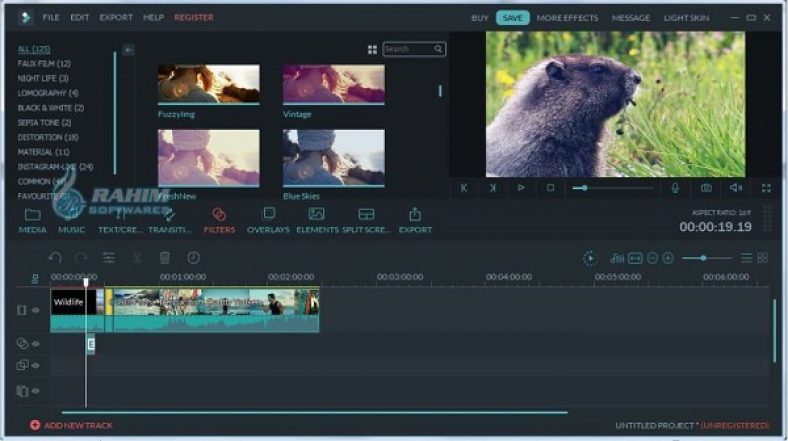Collapse the filter category sidebar arrow
The image size is (788, 441).
128,49
